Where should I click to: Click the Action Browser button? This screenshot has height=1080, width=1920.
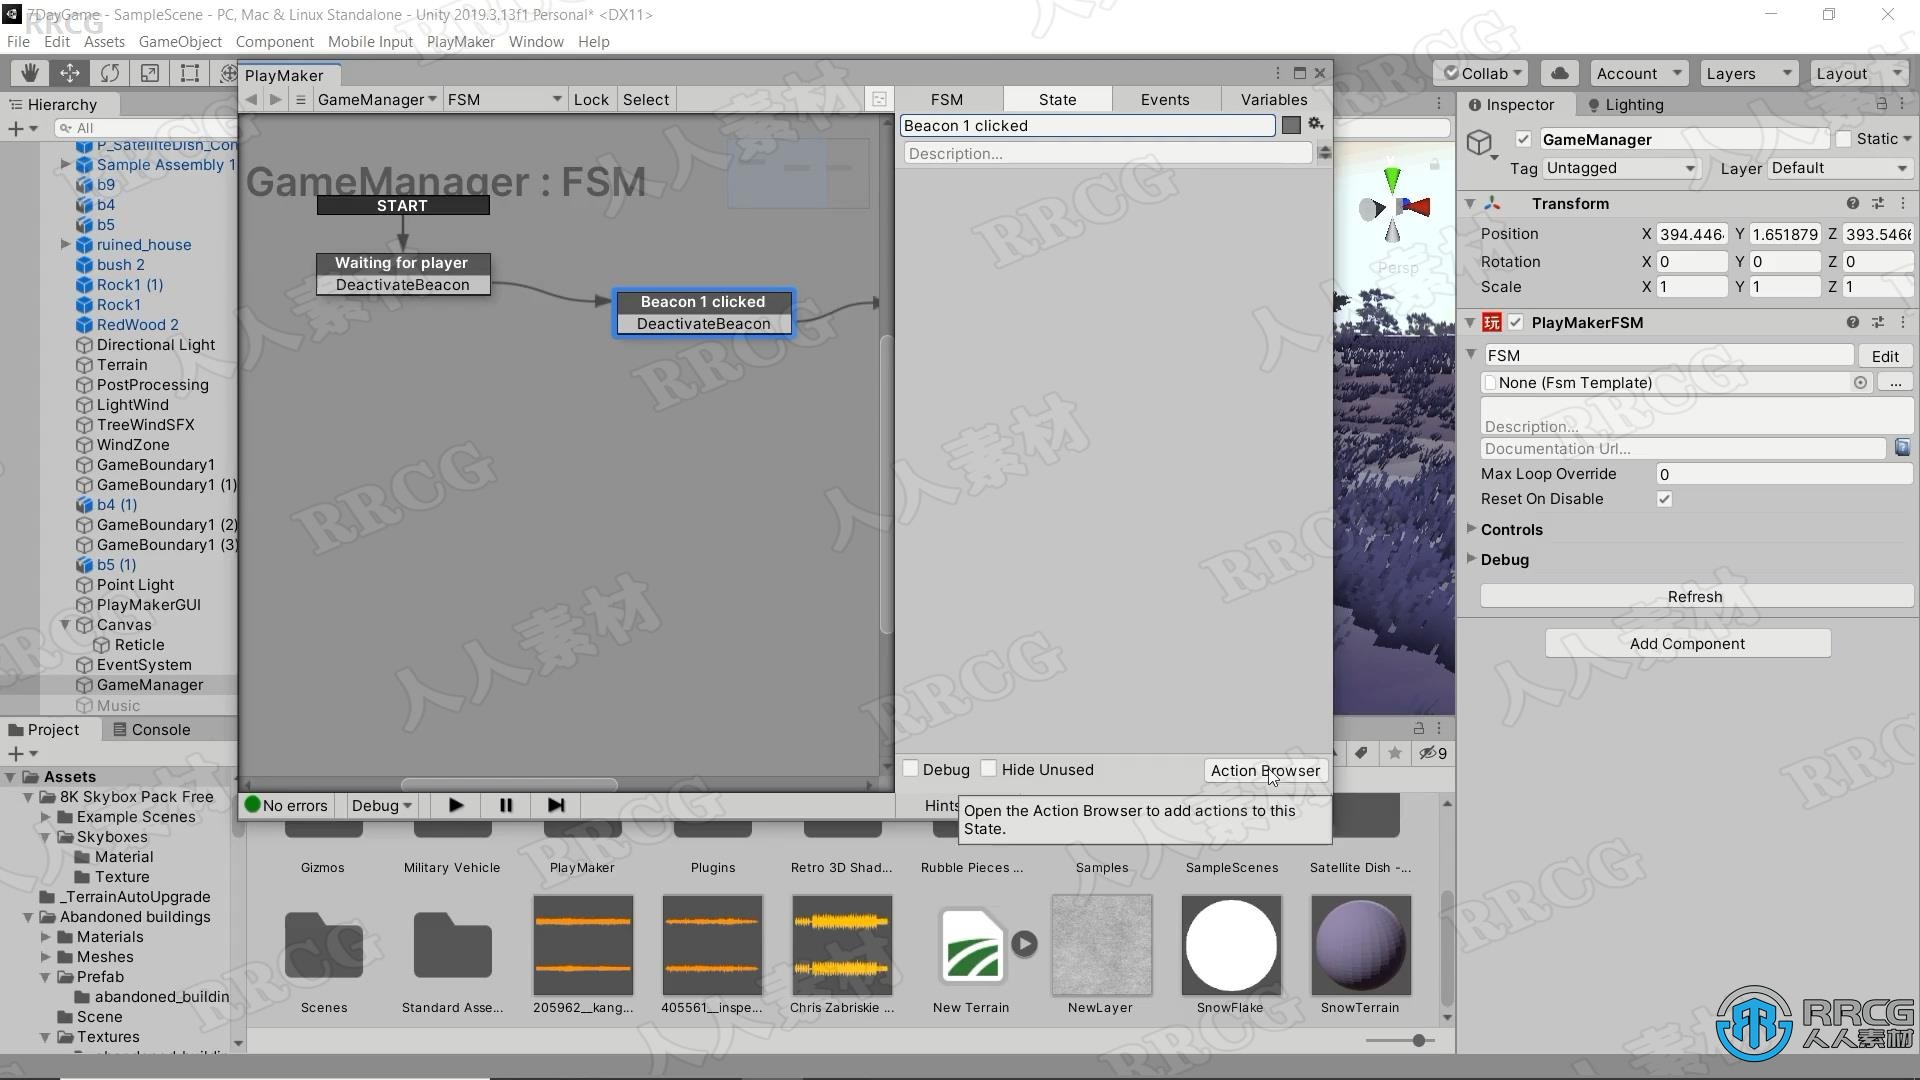pyautogui.click(x=1265, y=770)
